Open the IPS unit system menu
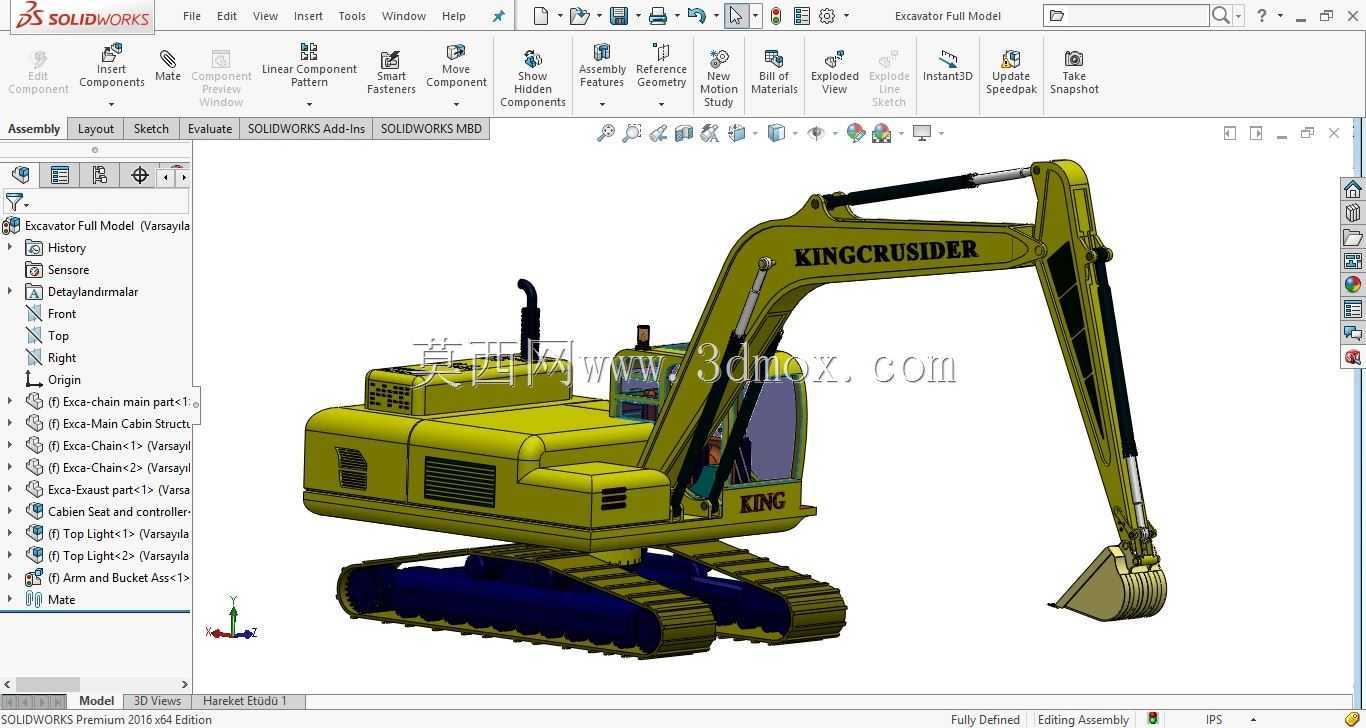 [1230, 719]
